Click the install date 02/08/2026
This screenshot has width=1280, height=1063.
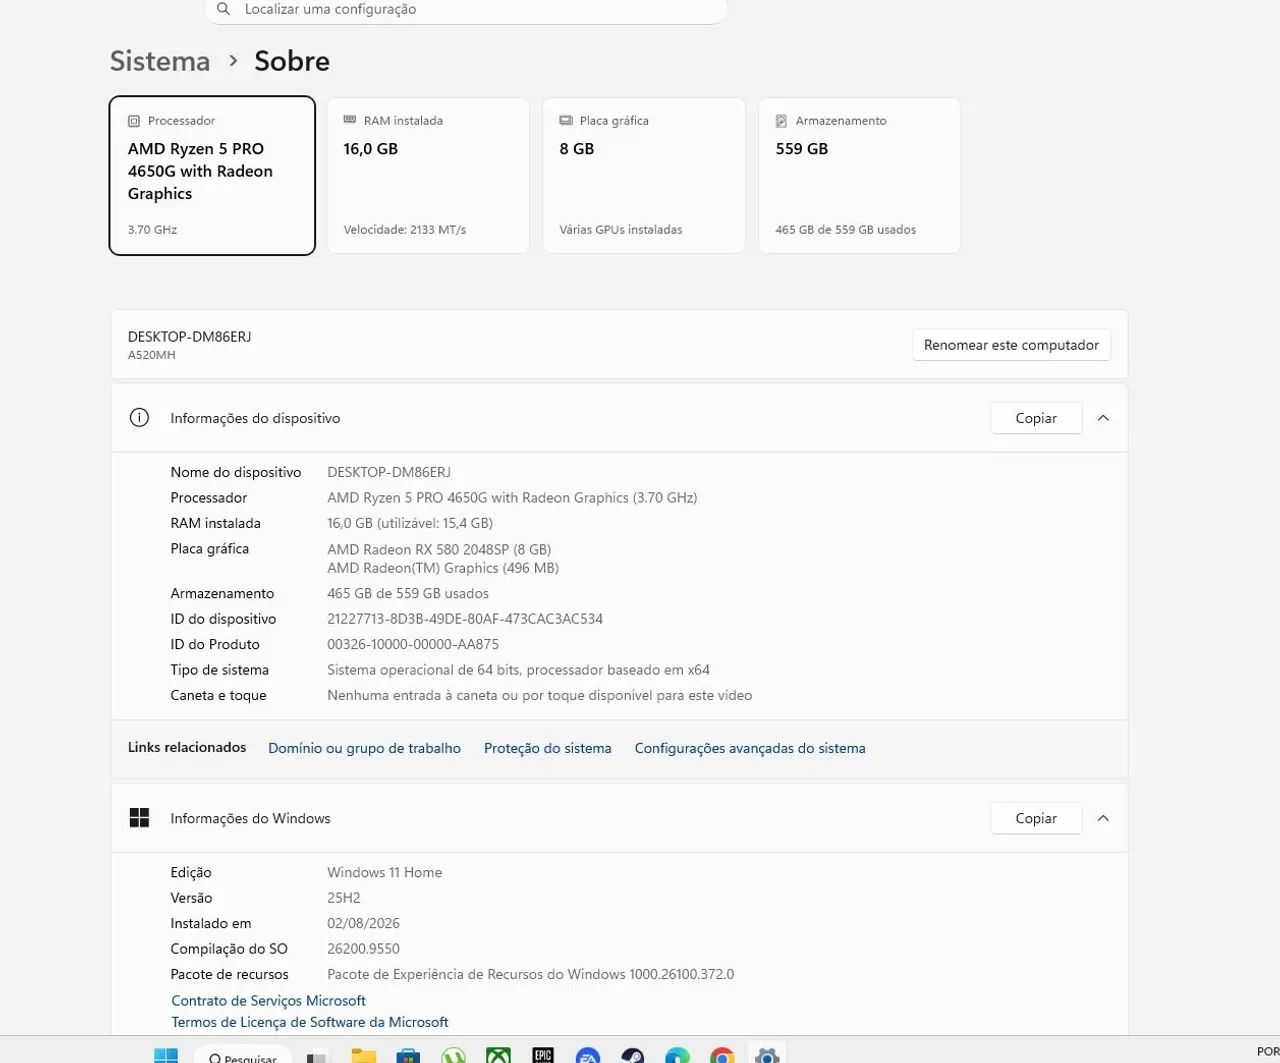pyautogui.click(x=363, y=923)
